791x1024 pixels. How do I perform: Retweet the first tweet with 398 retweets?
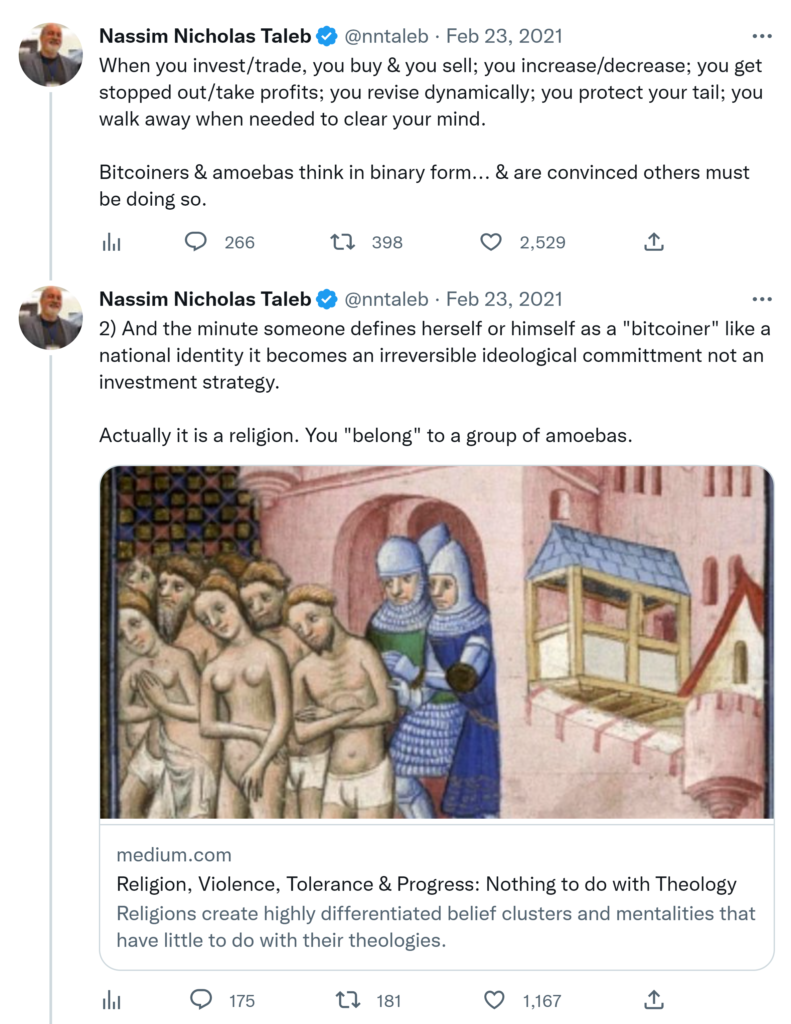pos(343,242)
